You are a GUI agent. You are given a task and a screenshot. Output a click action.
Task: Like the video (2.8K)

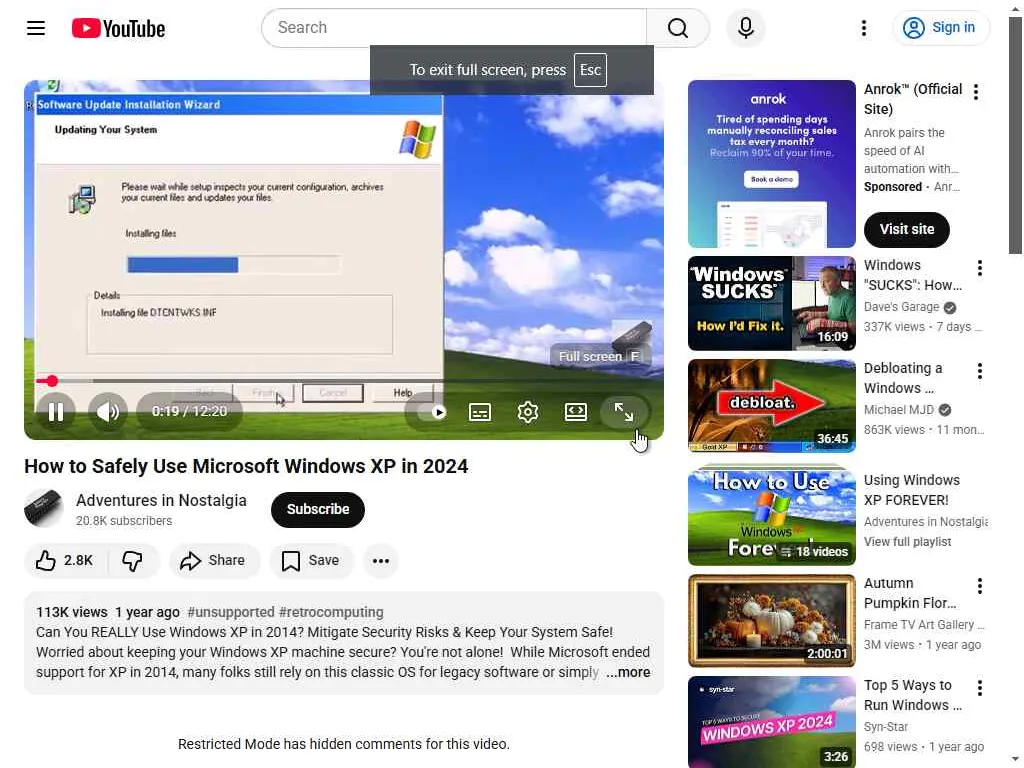64,561
